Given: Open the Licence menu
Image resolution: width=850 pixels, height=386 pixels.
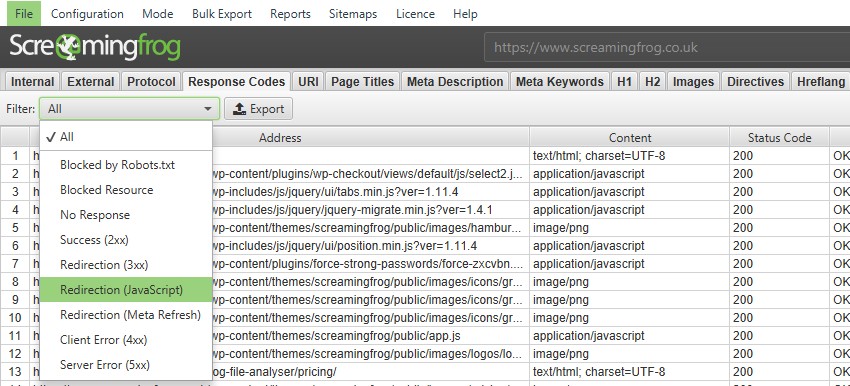Looking at the screenshot, I should tap(415, 14).
